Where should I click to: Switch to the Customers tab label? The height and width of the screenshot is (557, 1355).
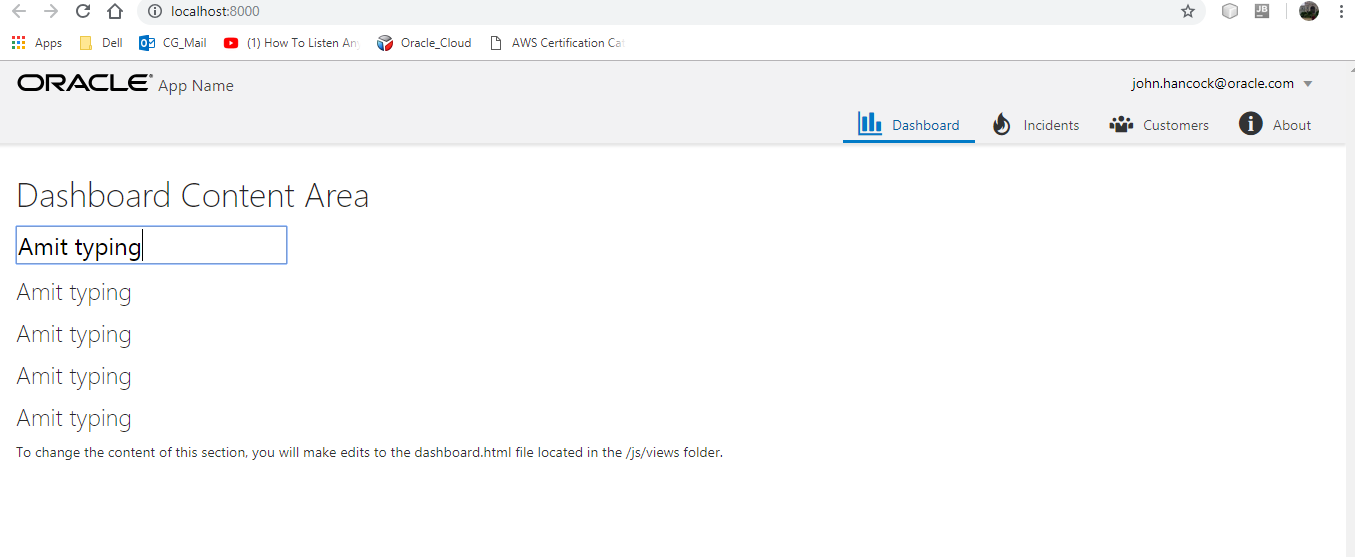[x=1176, y=125]
